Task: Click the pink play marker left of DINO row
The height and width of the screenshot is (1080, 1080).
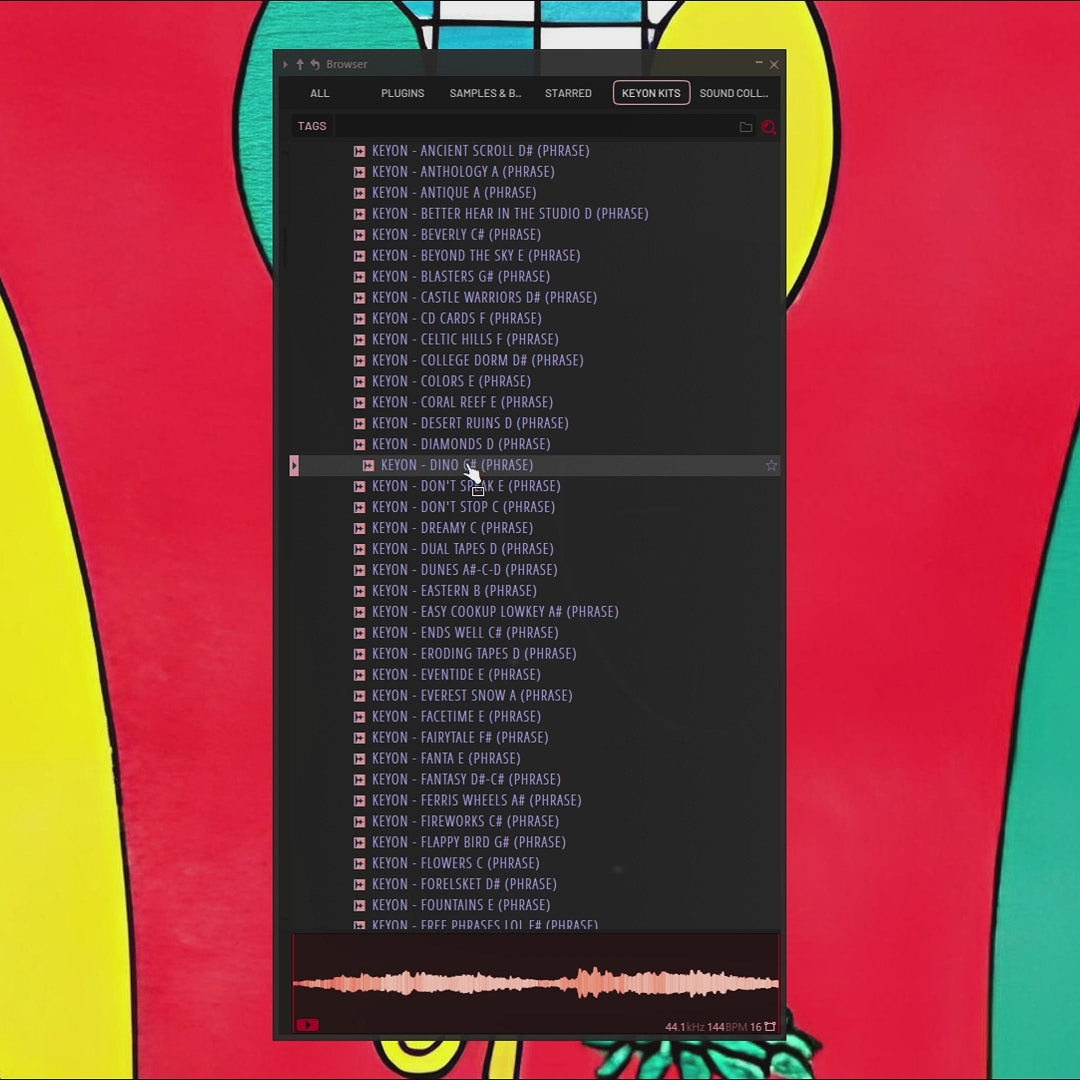Action: (x=294, y=465)
